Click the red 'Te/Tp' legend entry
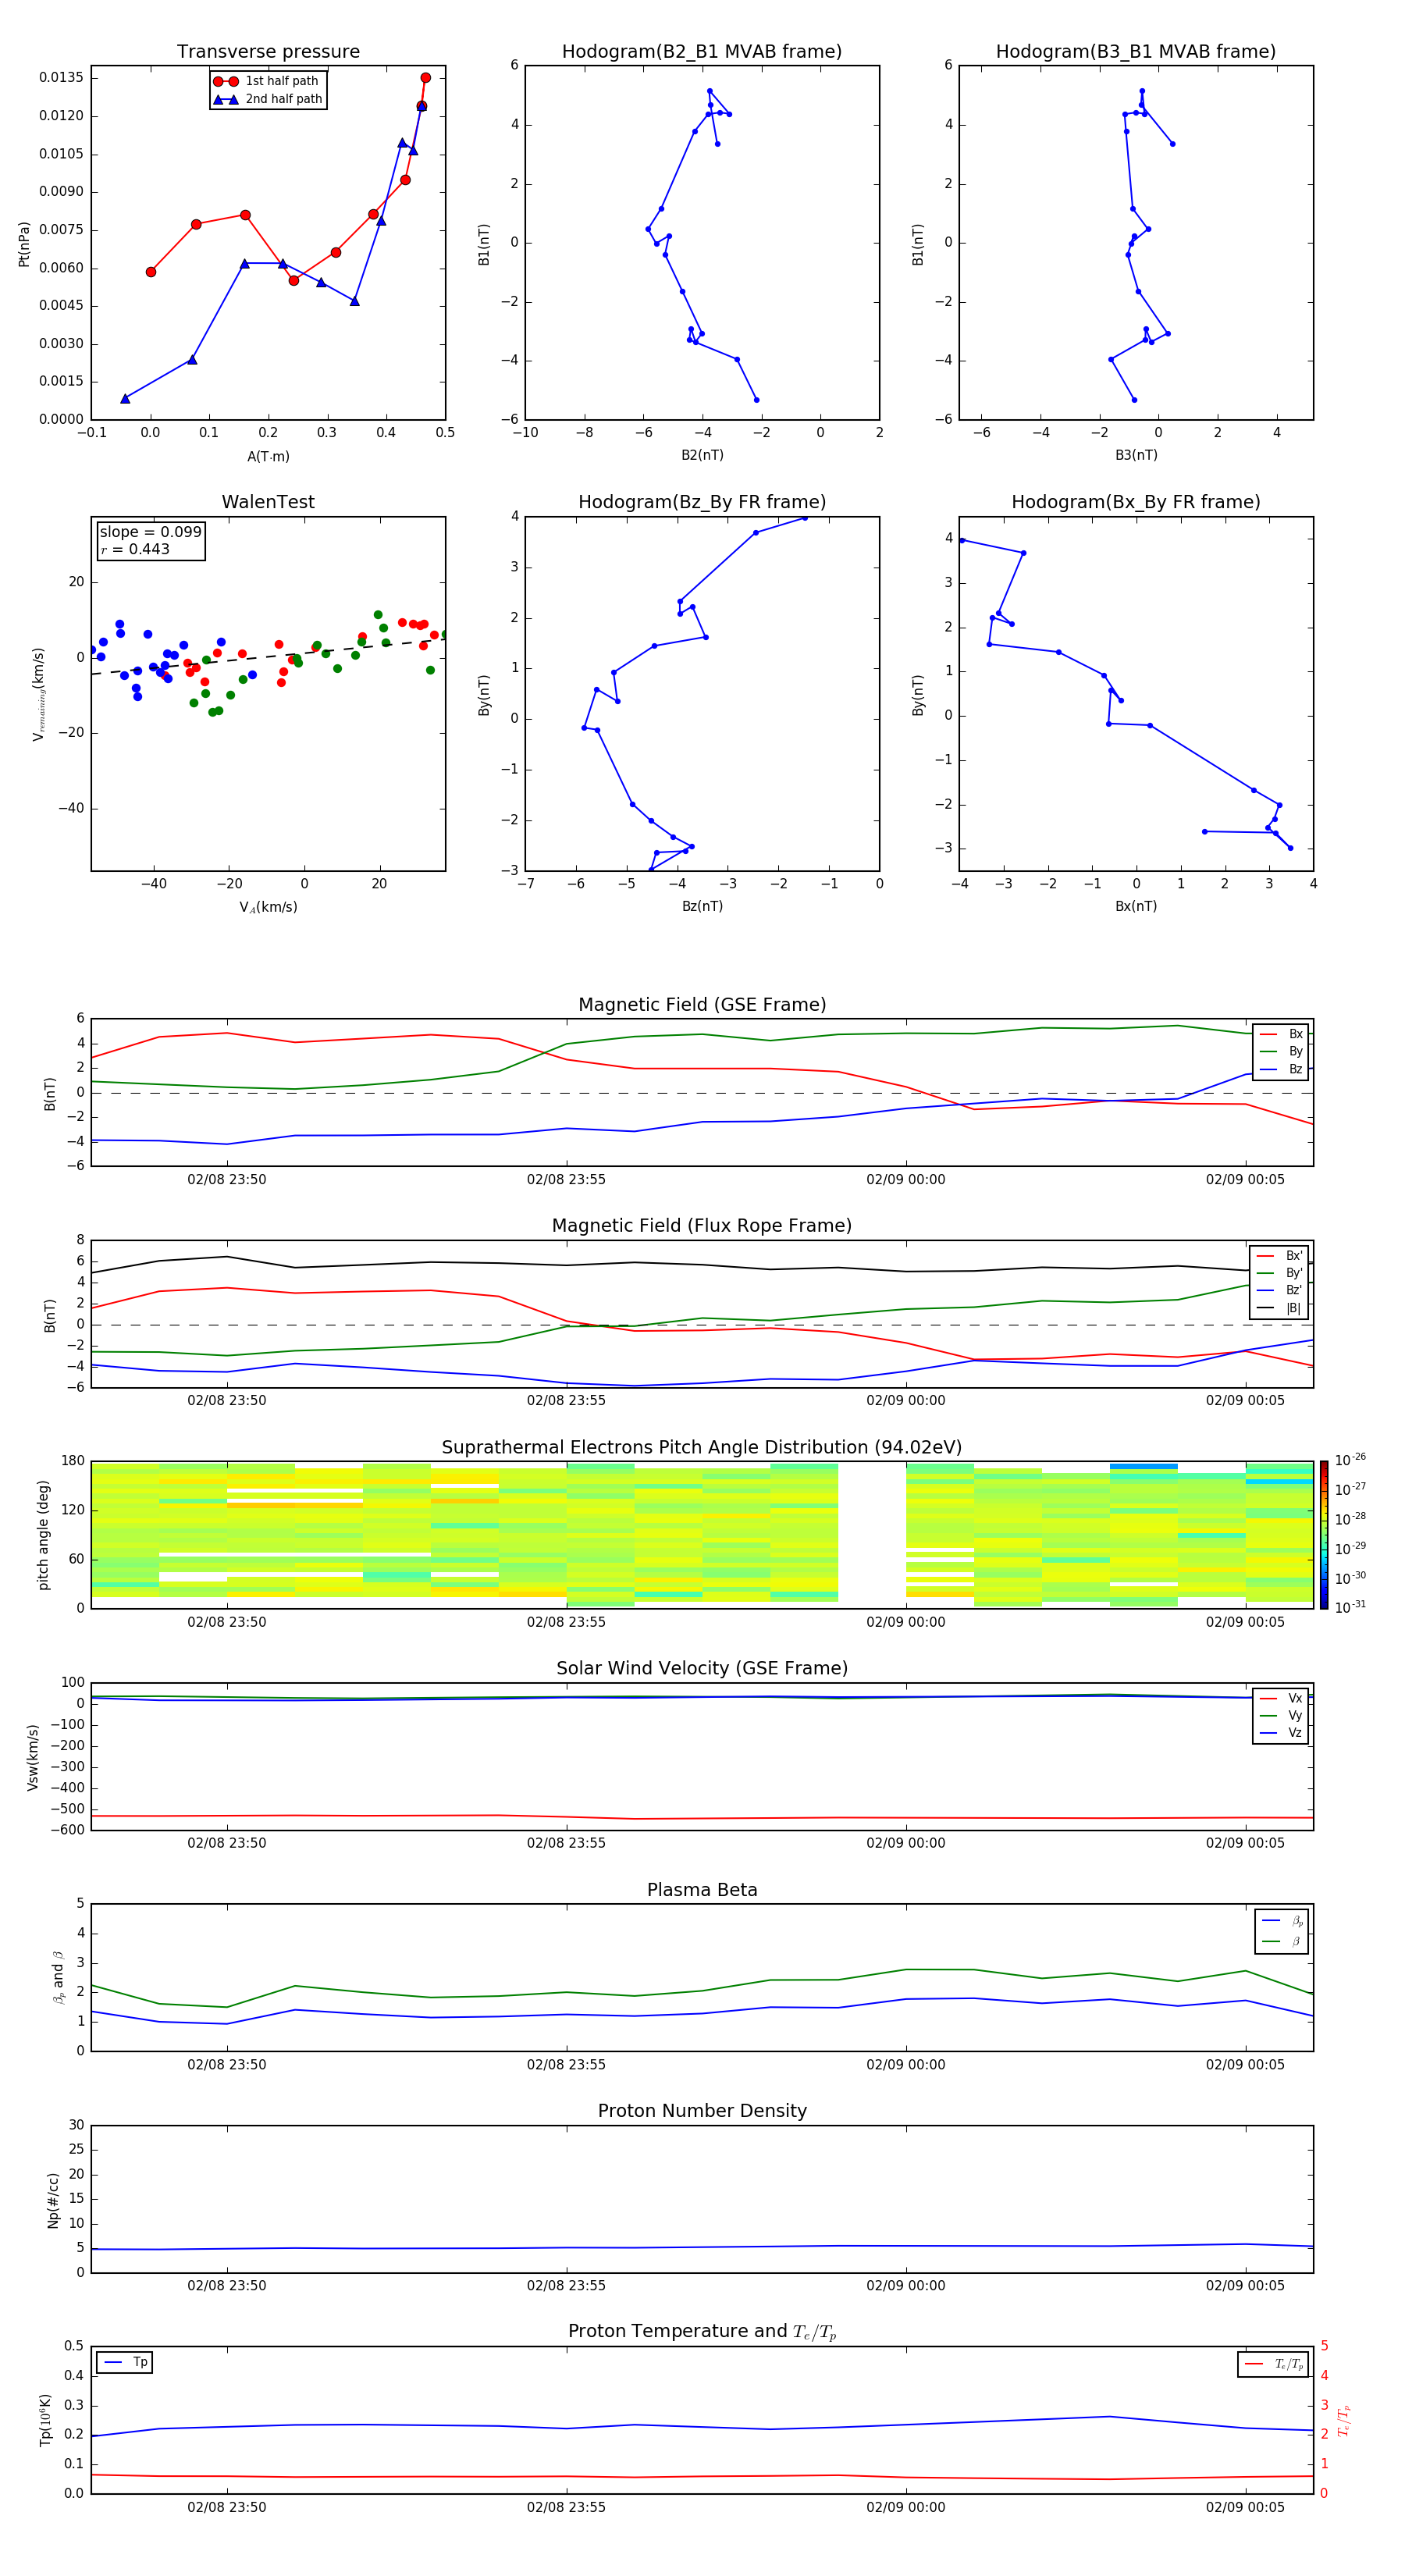Image resolution: width=1405 pixels, height=2576 pixels. coord(1274,2364)
